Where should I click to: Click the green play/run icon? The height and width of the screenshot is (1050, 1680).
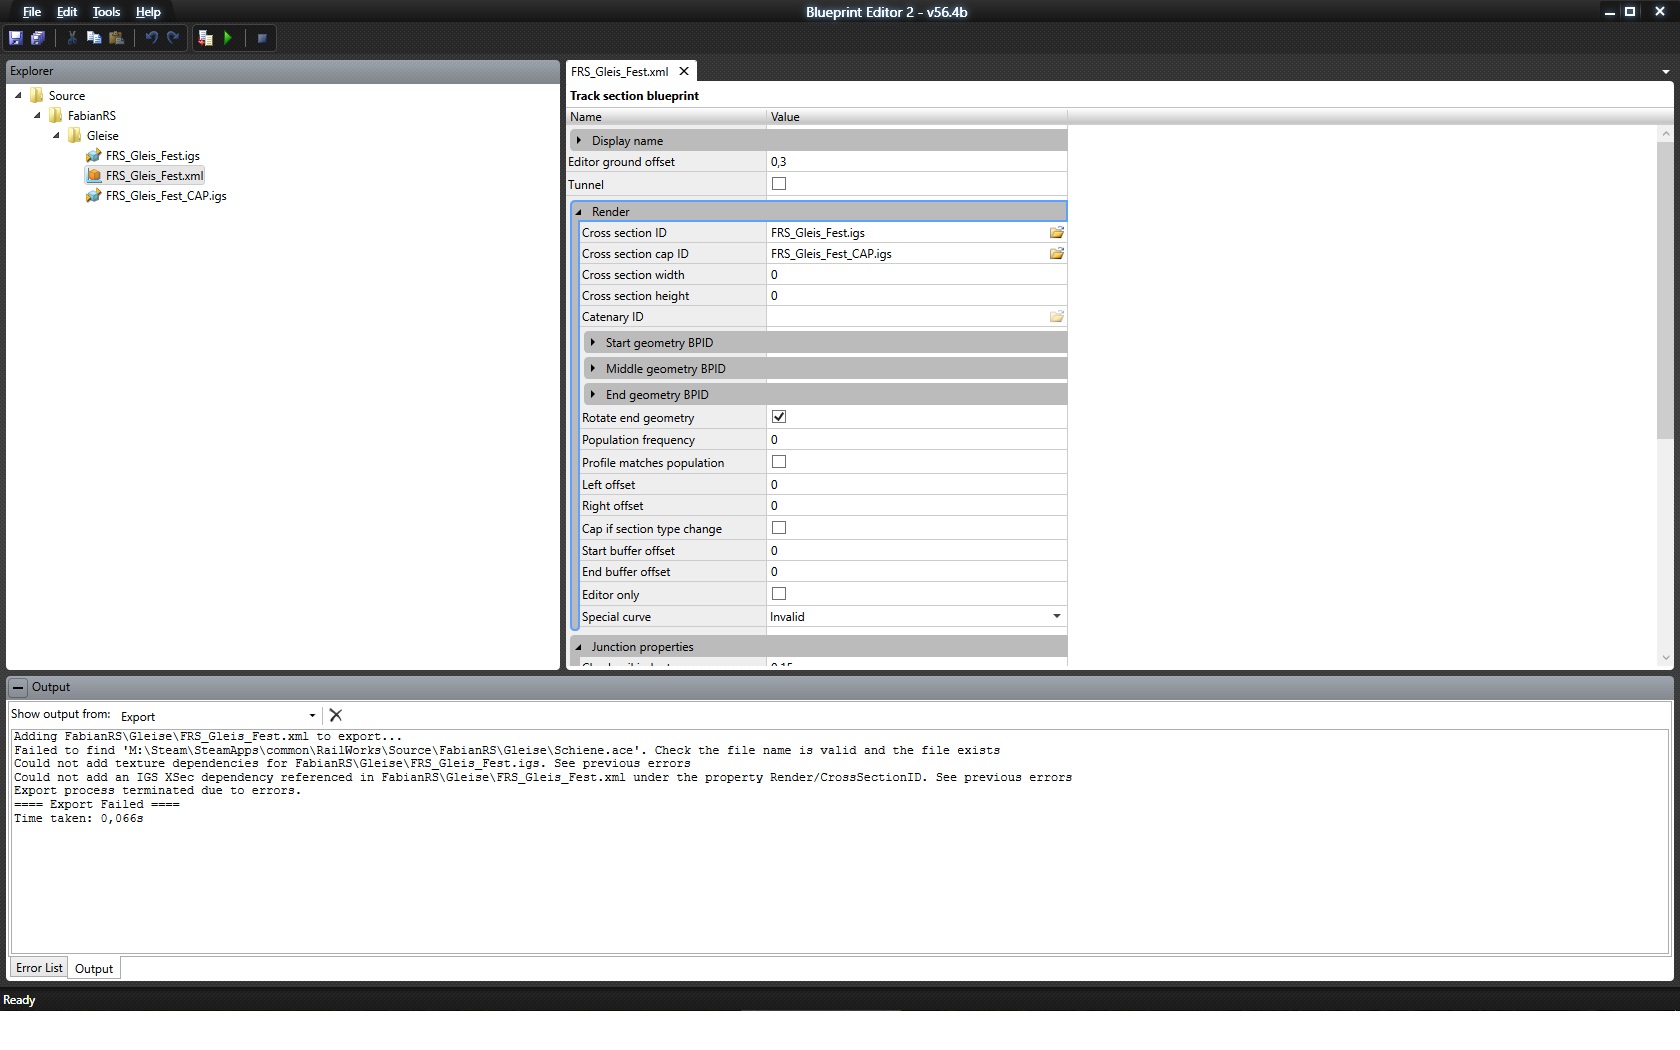click(x=228, y=38)
